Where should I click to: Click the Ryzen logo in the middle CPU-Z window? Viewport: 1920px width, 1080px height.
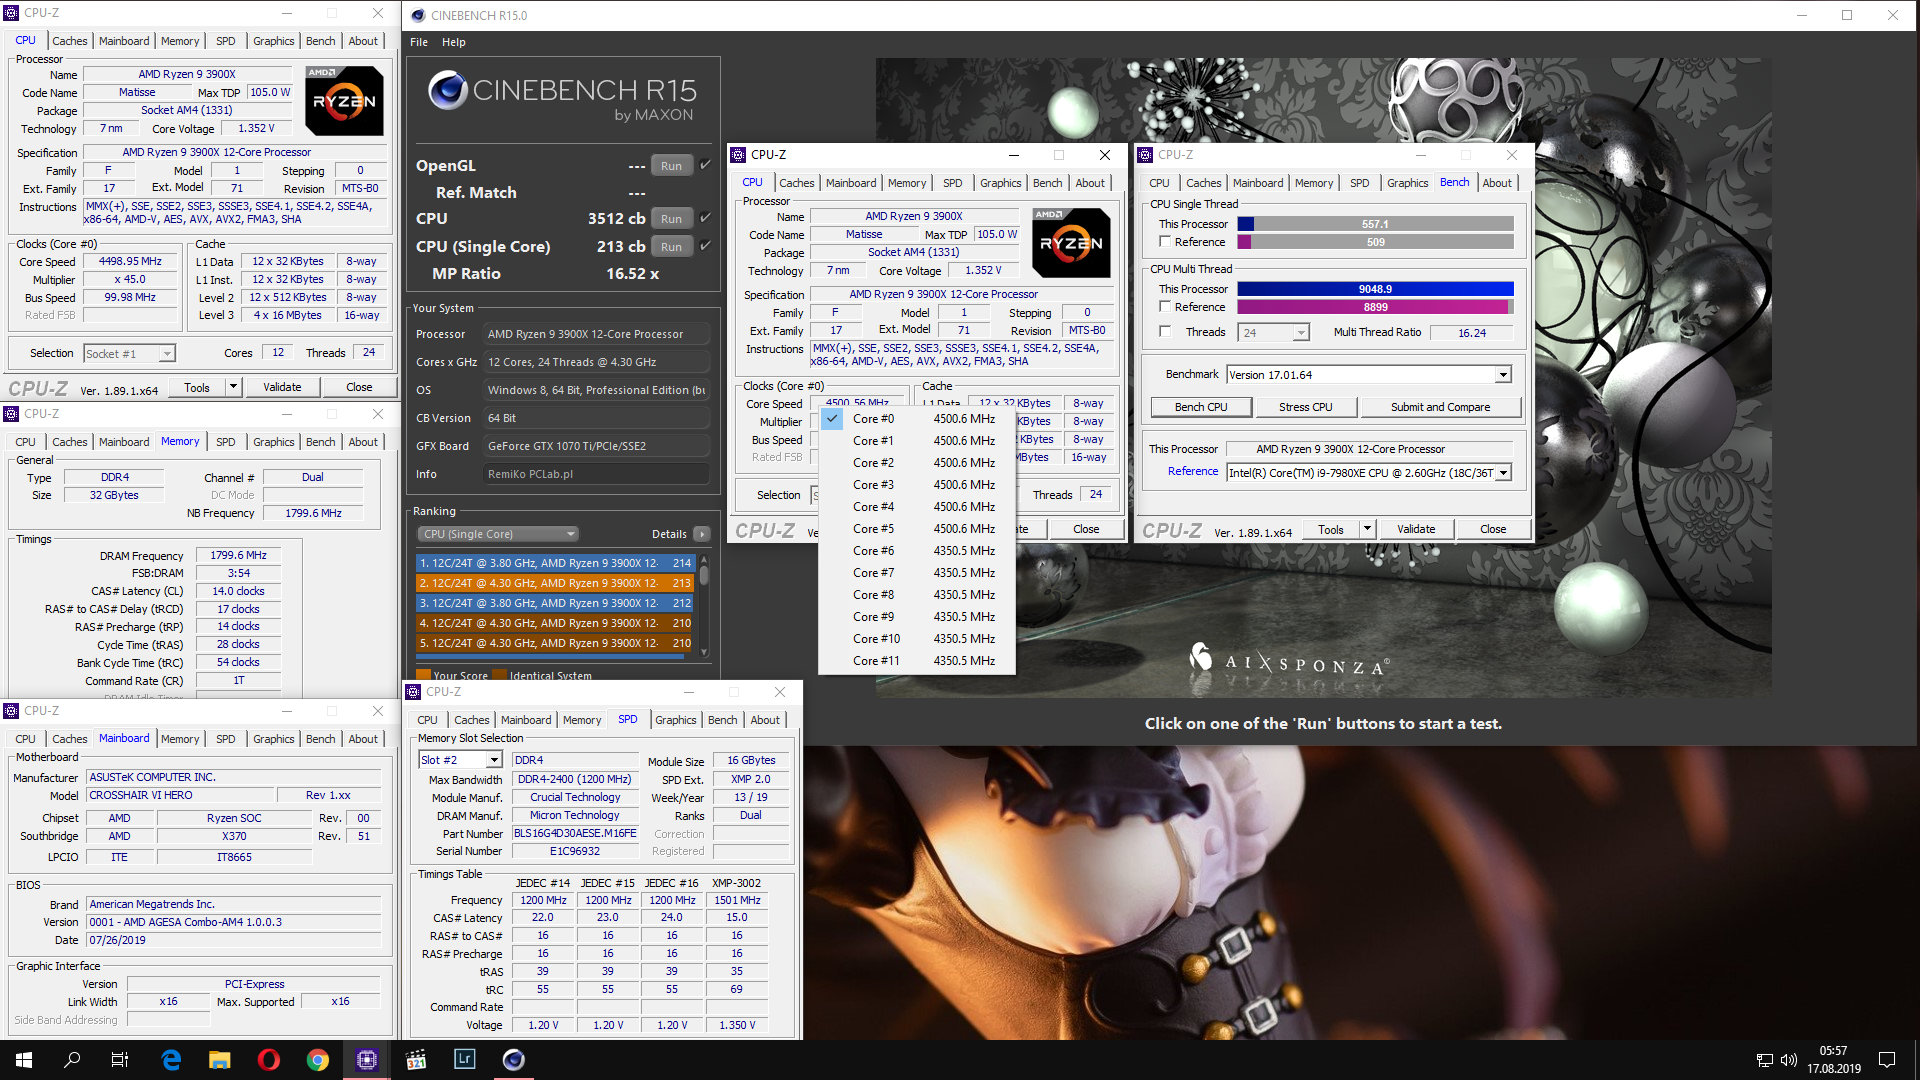(1071, 243)
